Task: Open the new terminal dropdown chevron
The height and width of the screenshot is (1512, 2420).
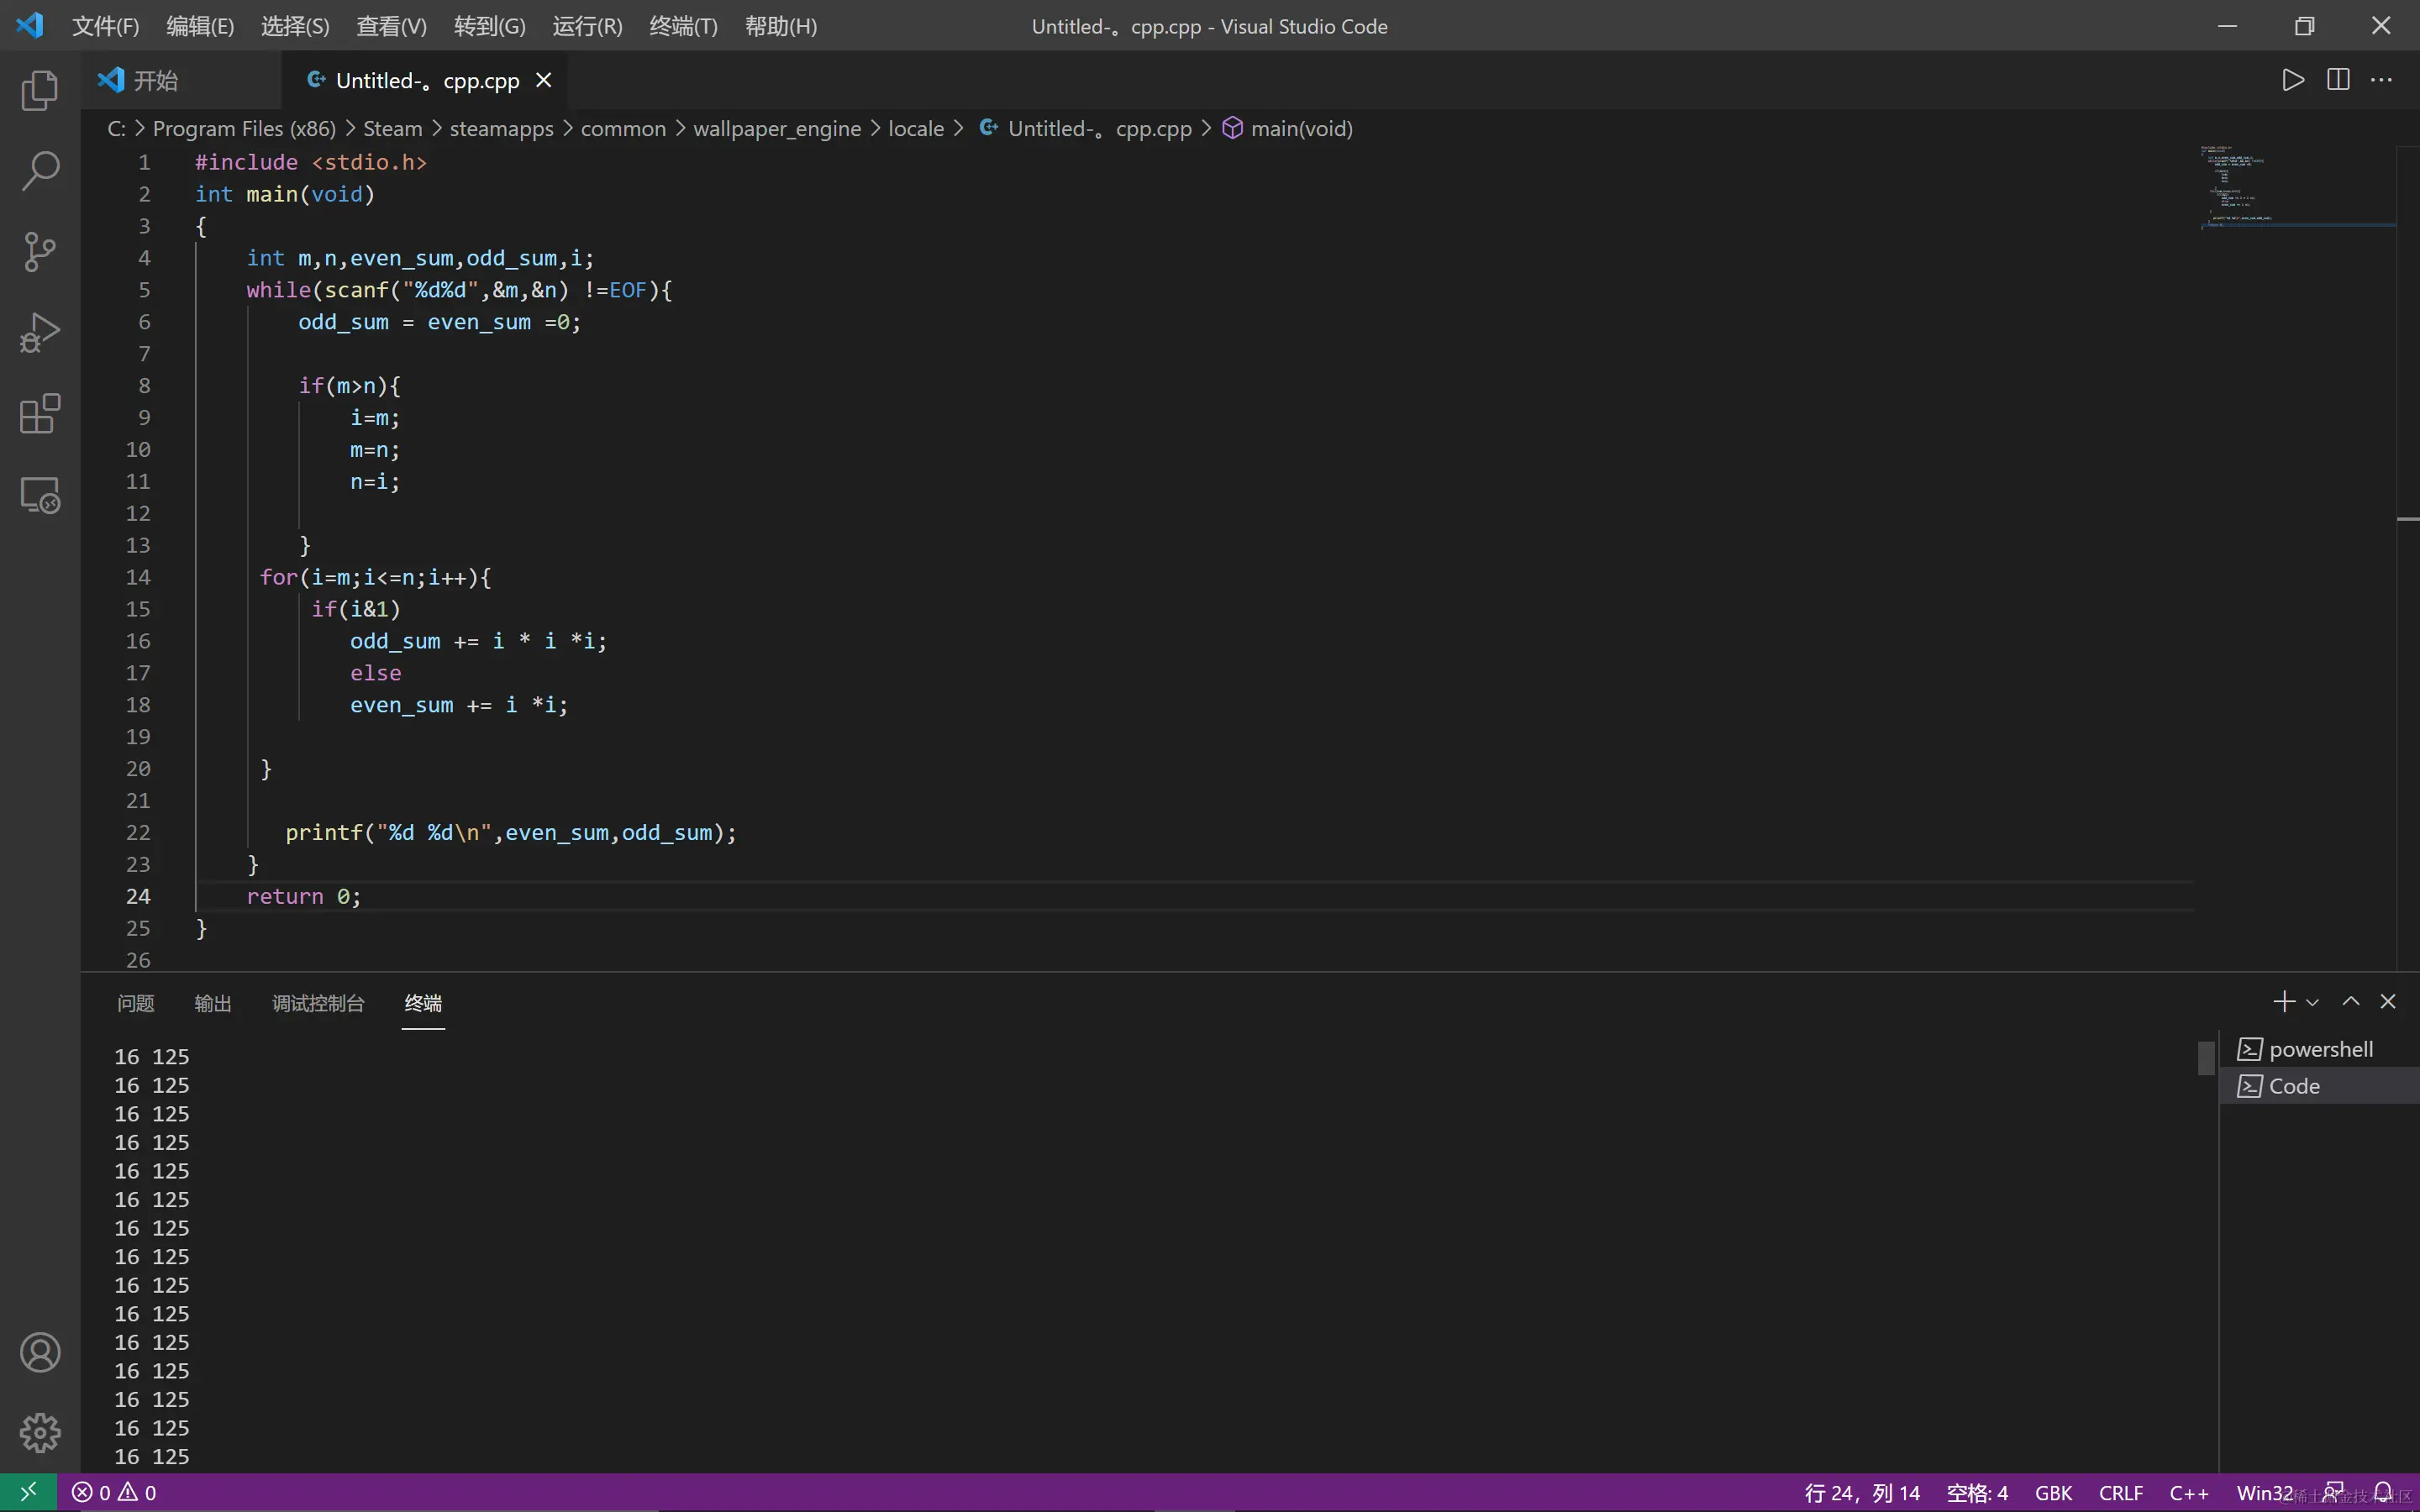Action: coord(2312,1002)
